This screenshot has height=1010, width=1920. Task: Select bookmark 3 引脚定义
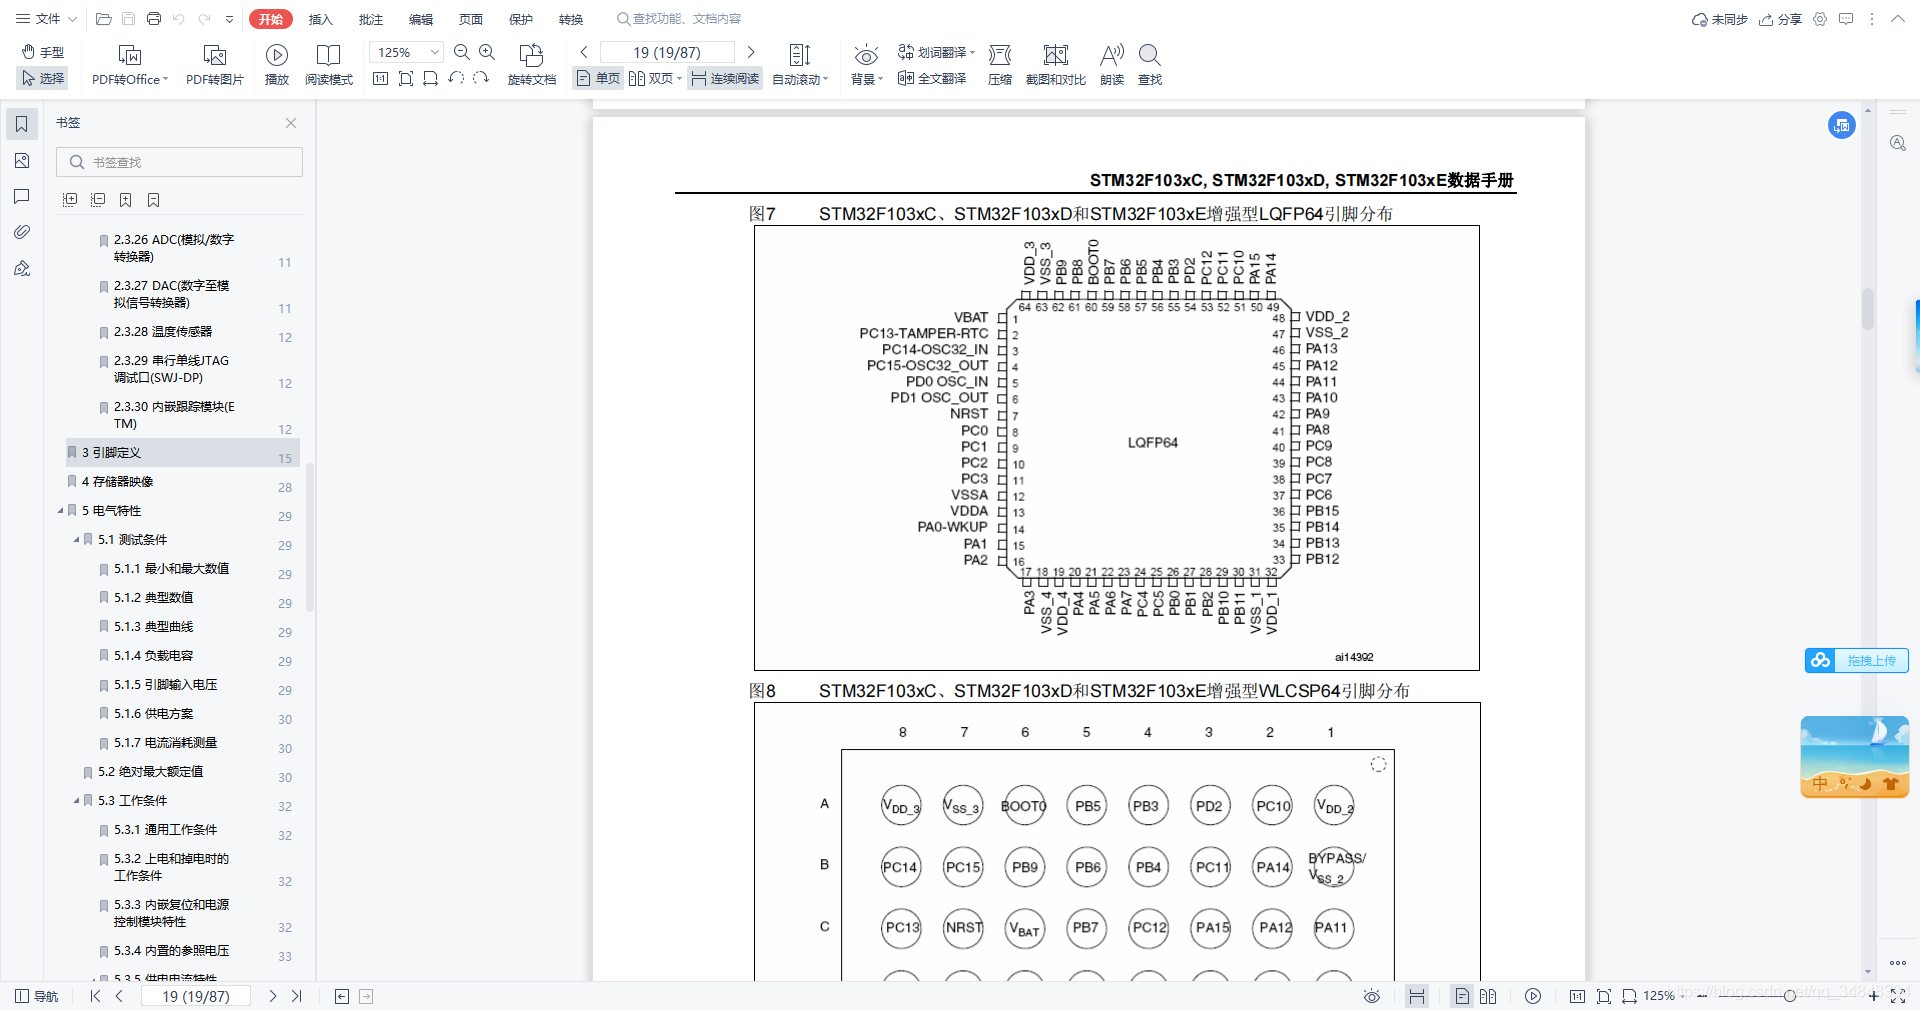[x=182, y=453]
